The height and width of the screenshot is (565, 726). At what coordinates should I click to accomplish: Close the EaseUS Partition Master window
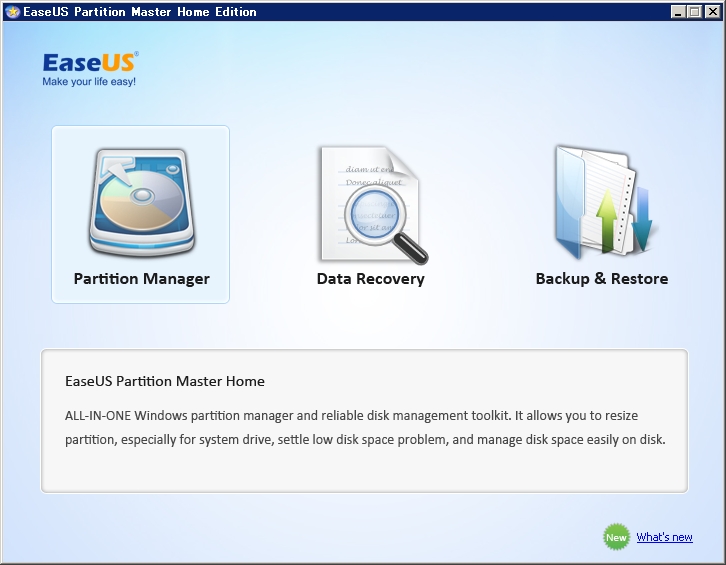click(x=713, y=12)
